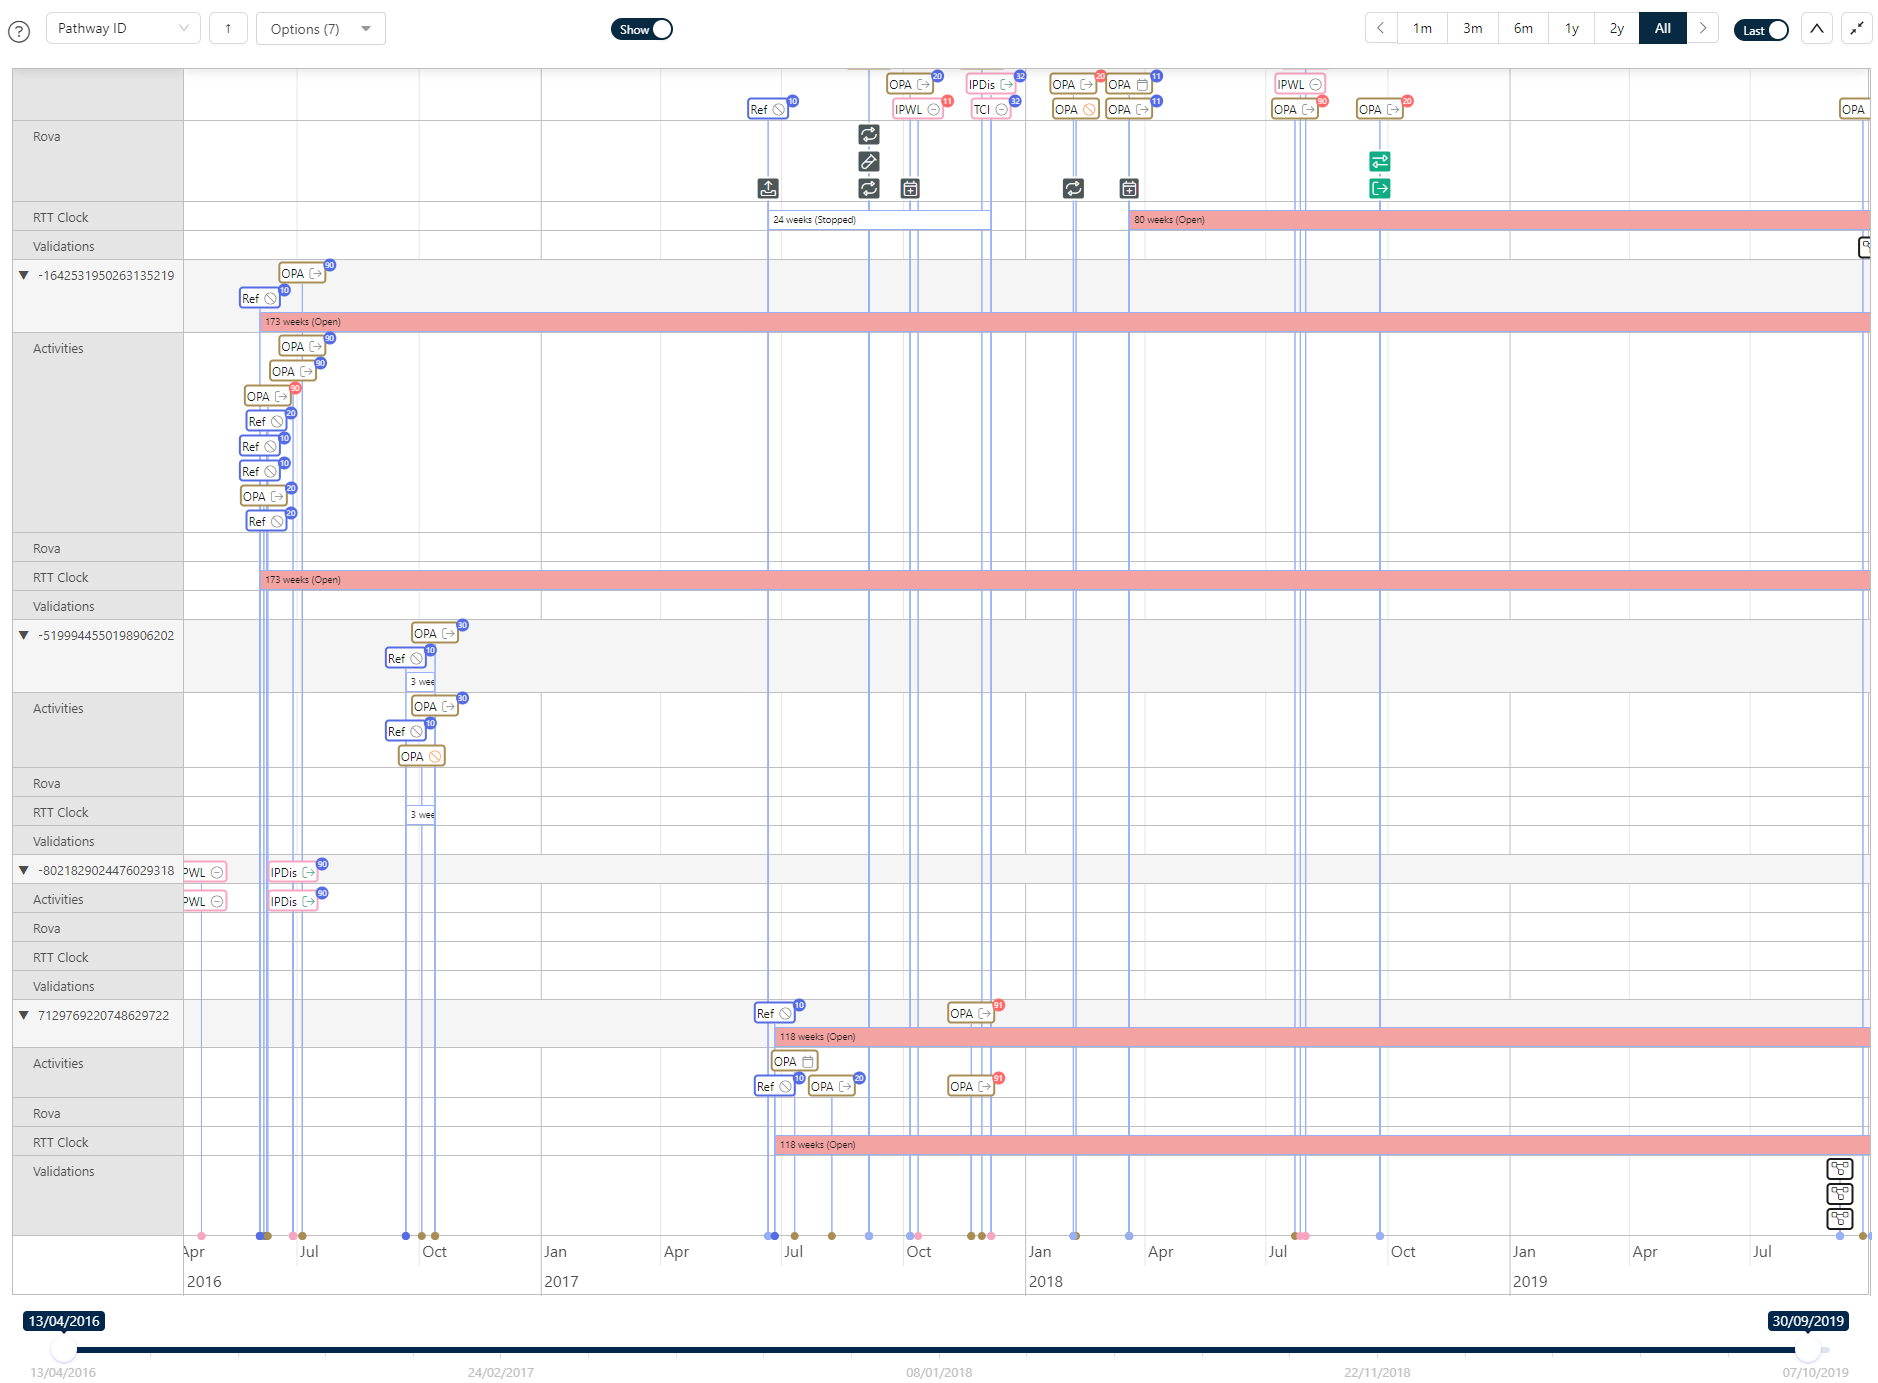Click the sort ascending arrow button

click(228, 29)
